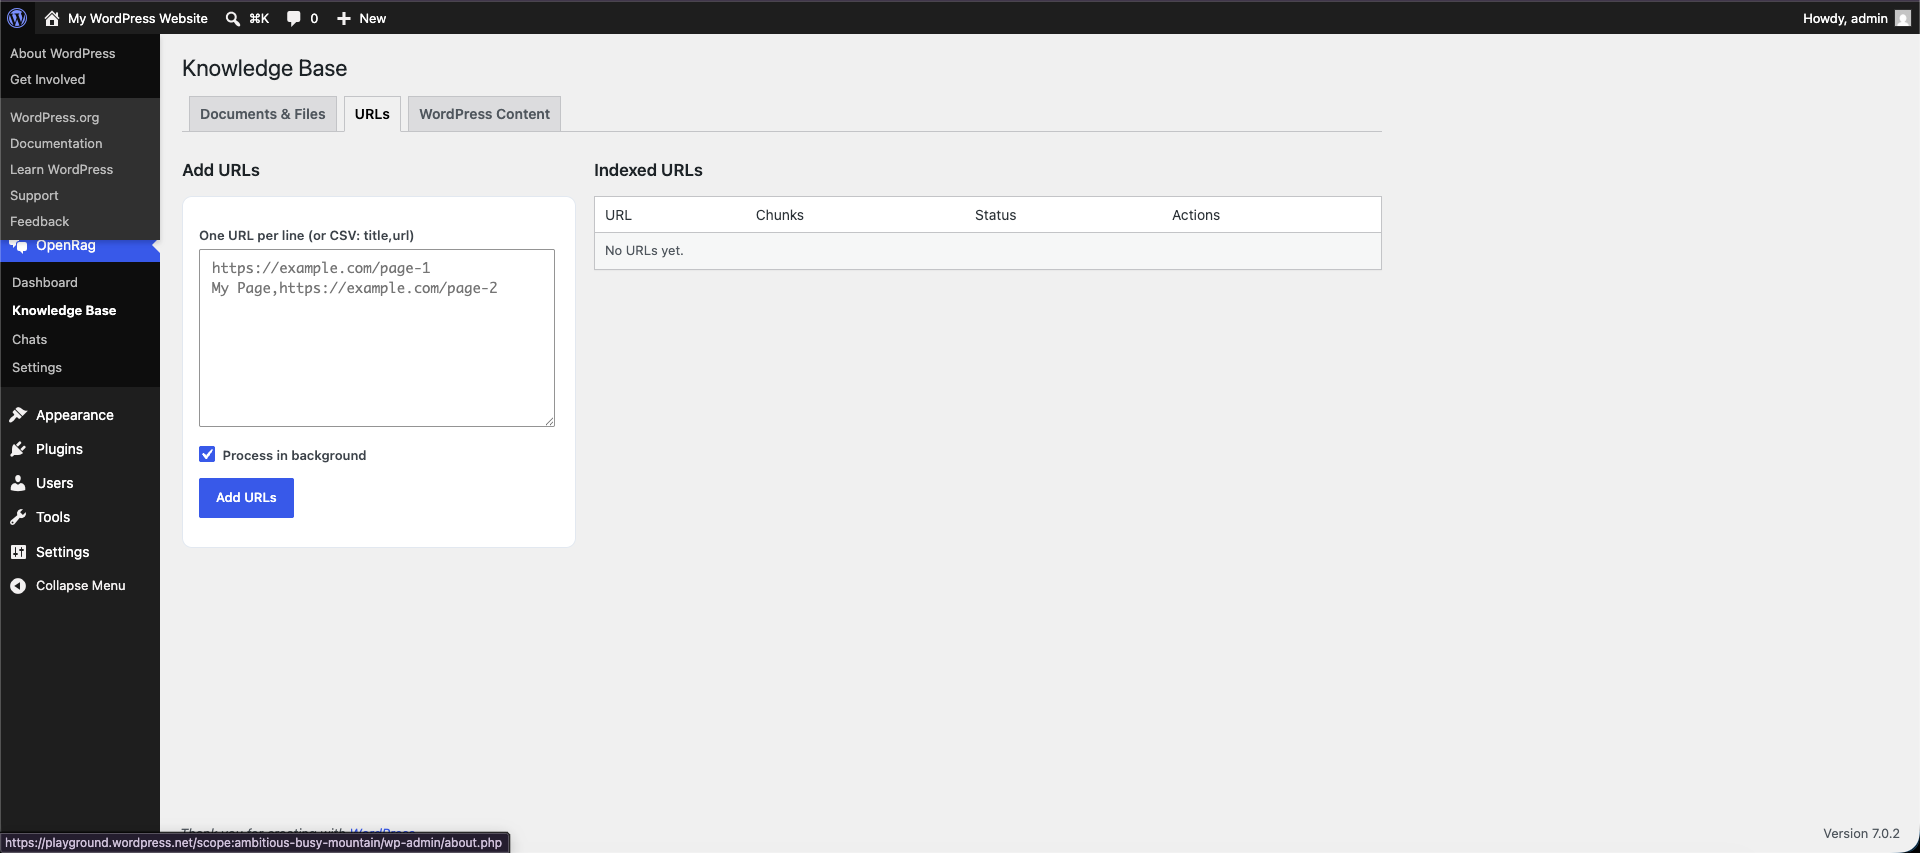The image size is (1920, 853).
Task: Open Documentation menu item
Action: (x=56, y=143)
